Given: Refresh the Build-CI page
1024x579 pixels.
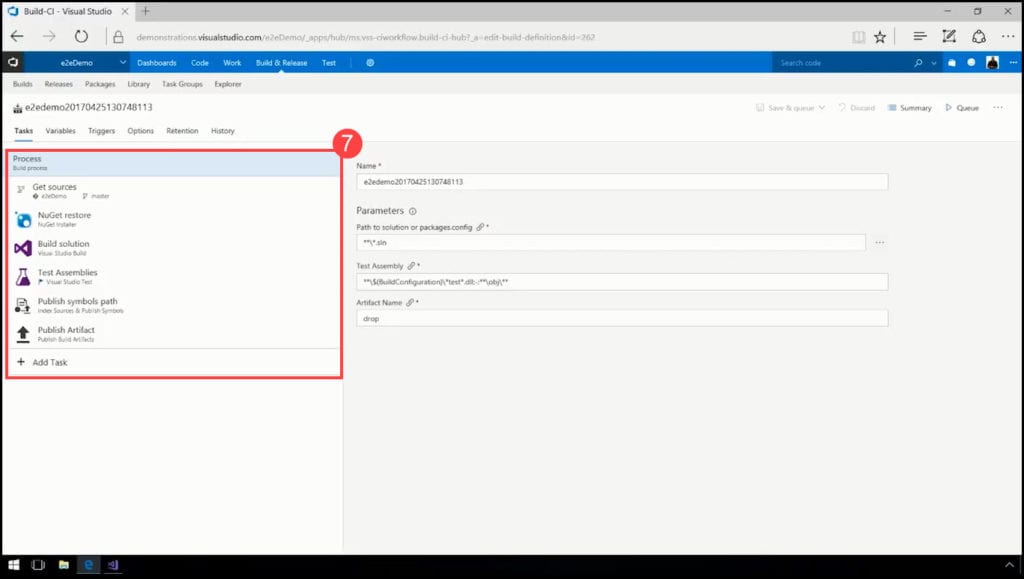Looking at the screenshot, I should click(x=81, y=37).
